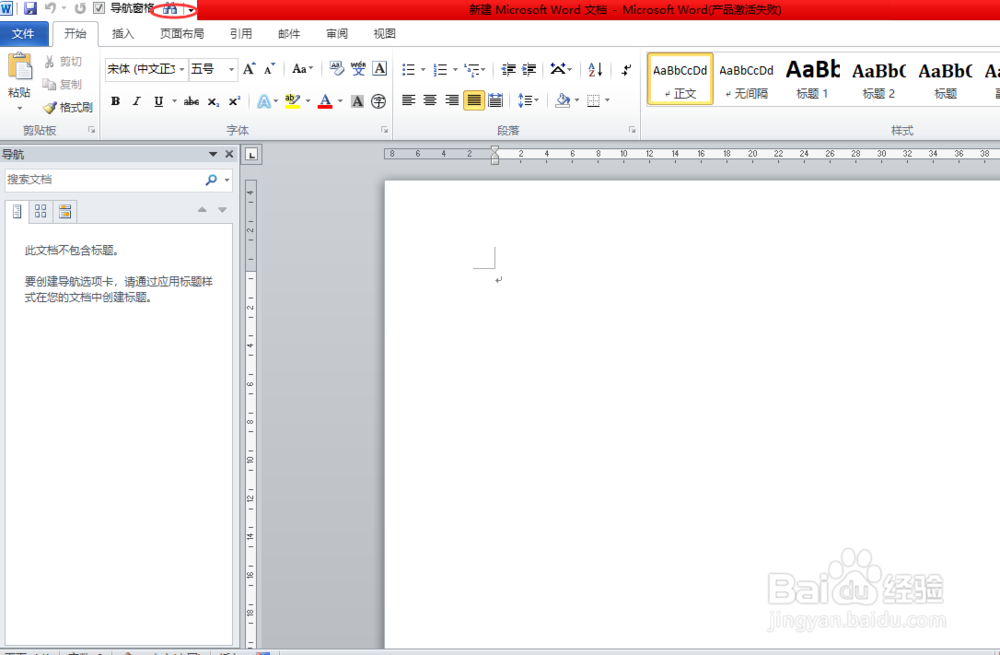Image resolution: width=1000 pixels, height=655 pixels.
Task: Toggle subscript formatting
Action: click(214, 101)
